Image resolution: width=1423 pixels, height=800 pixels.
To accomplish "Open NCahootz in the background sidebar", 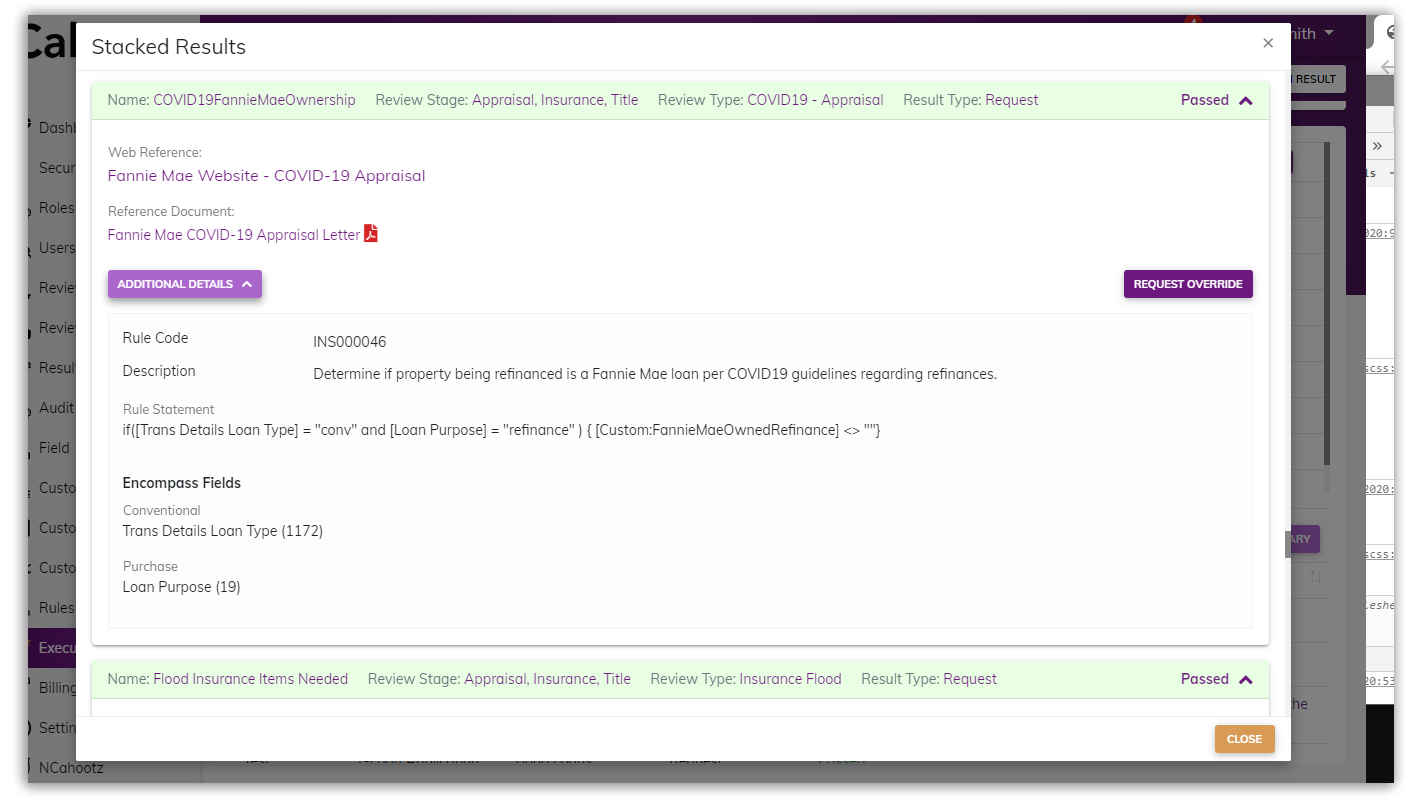I will 70,768.
